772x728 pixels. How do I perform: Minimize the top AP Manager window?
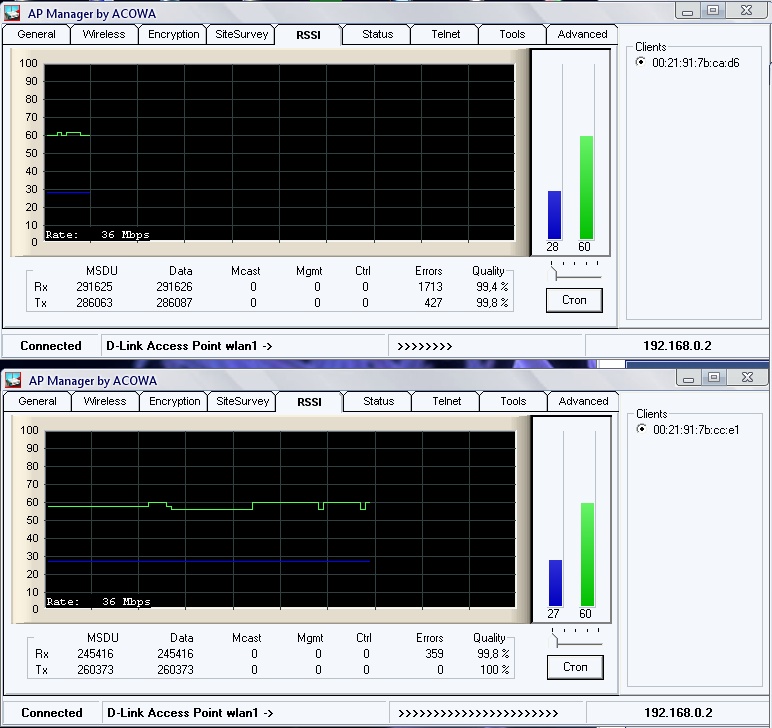[688, 10]
